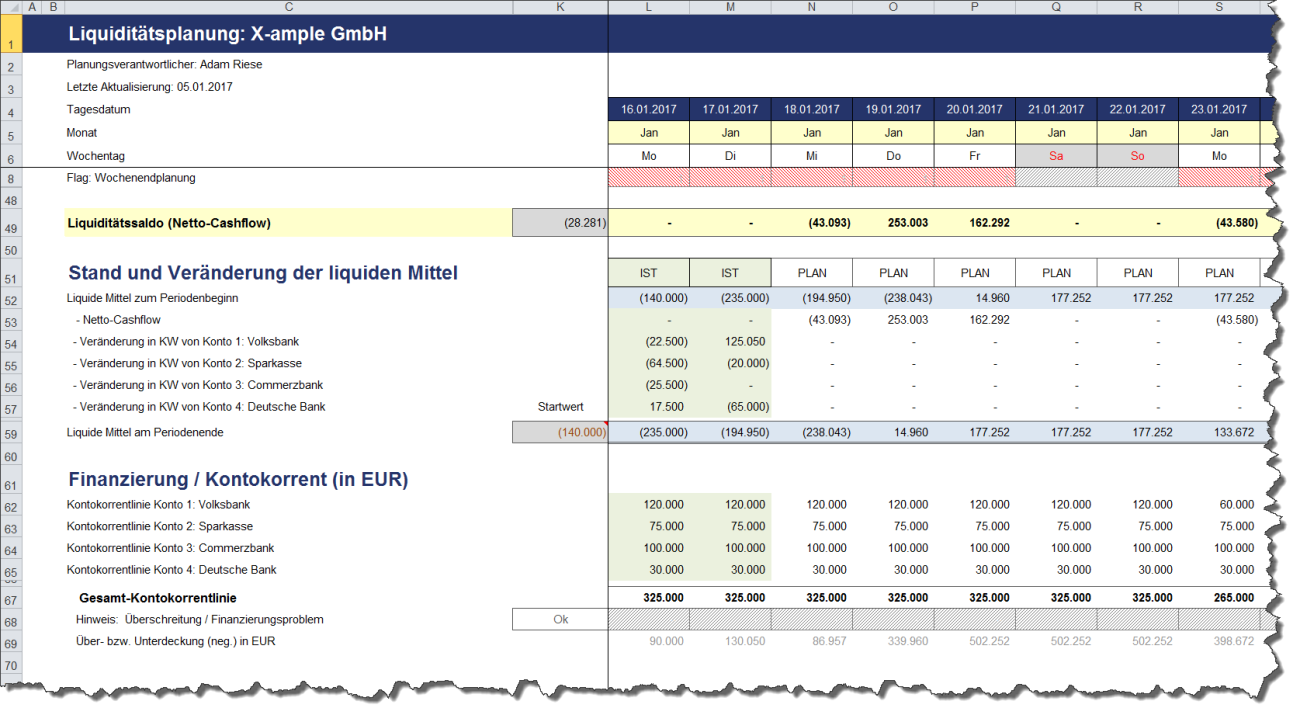Click the red weekday cell So

1138,156
